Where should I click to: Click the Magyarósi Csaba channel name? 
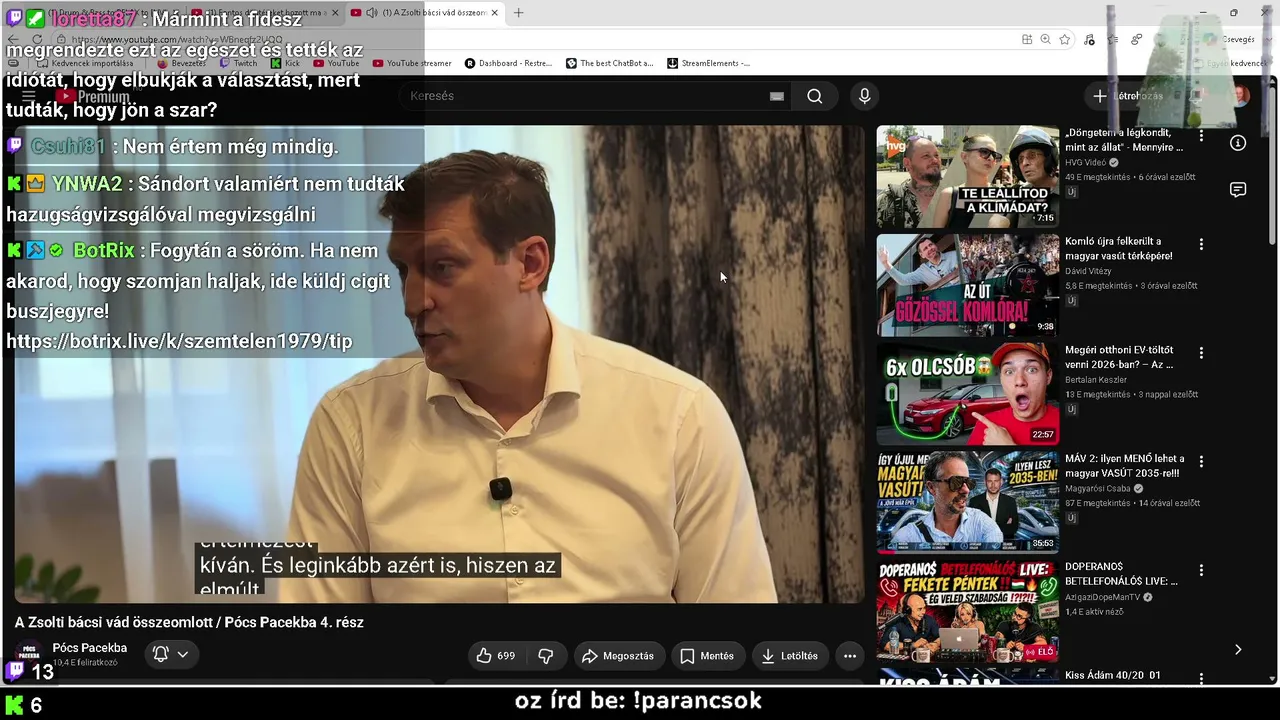(x=1097, y=489)
